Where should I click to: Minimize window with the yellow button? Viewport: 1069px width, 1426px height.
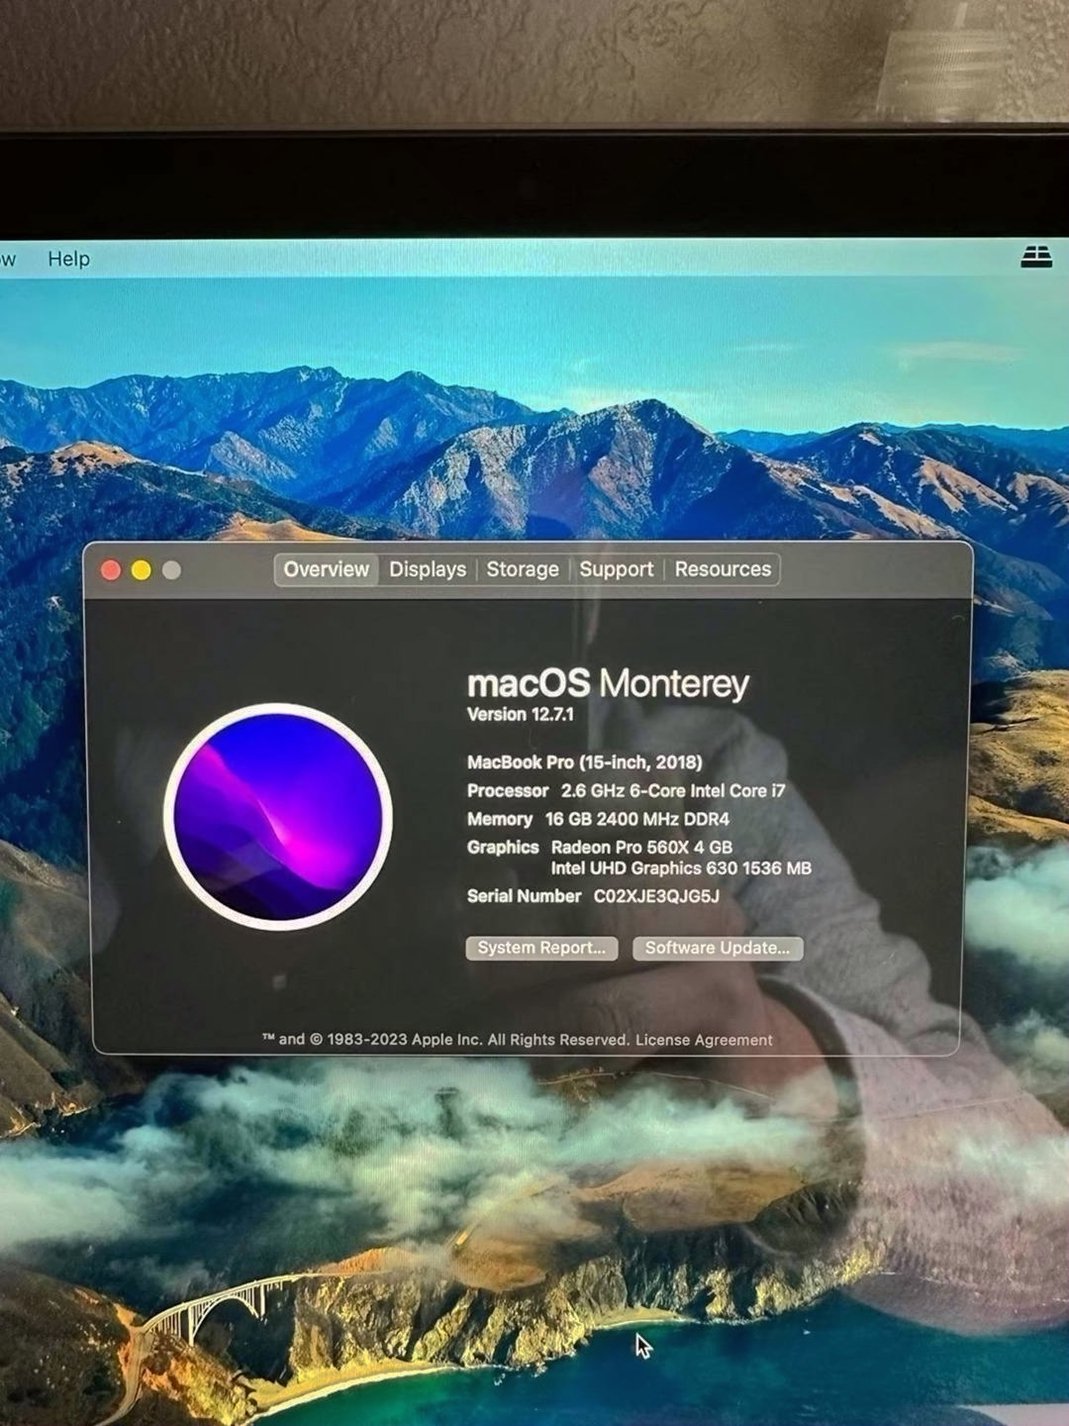[141, 570]
